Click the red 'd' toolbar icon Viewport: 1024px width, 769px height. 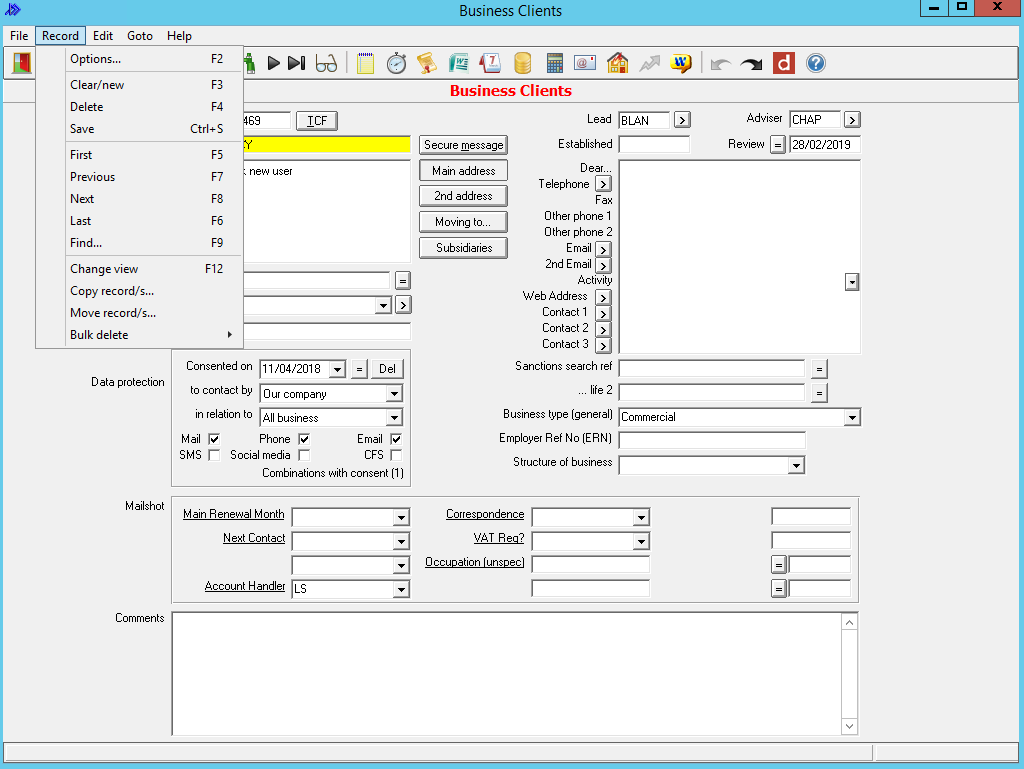click(784, 63)
